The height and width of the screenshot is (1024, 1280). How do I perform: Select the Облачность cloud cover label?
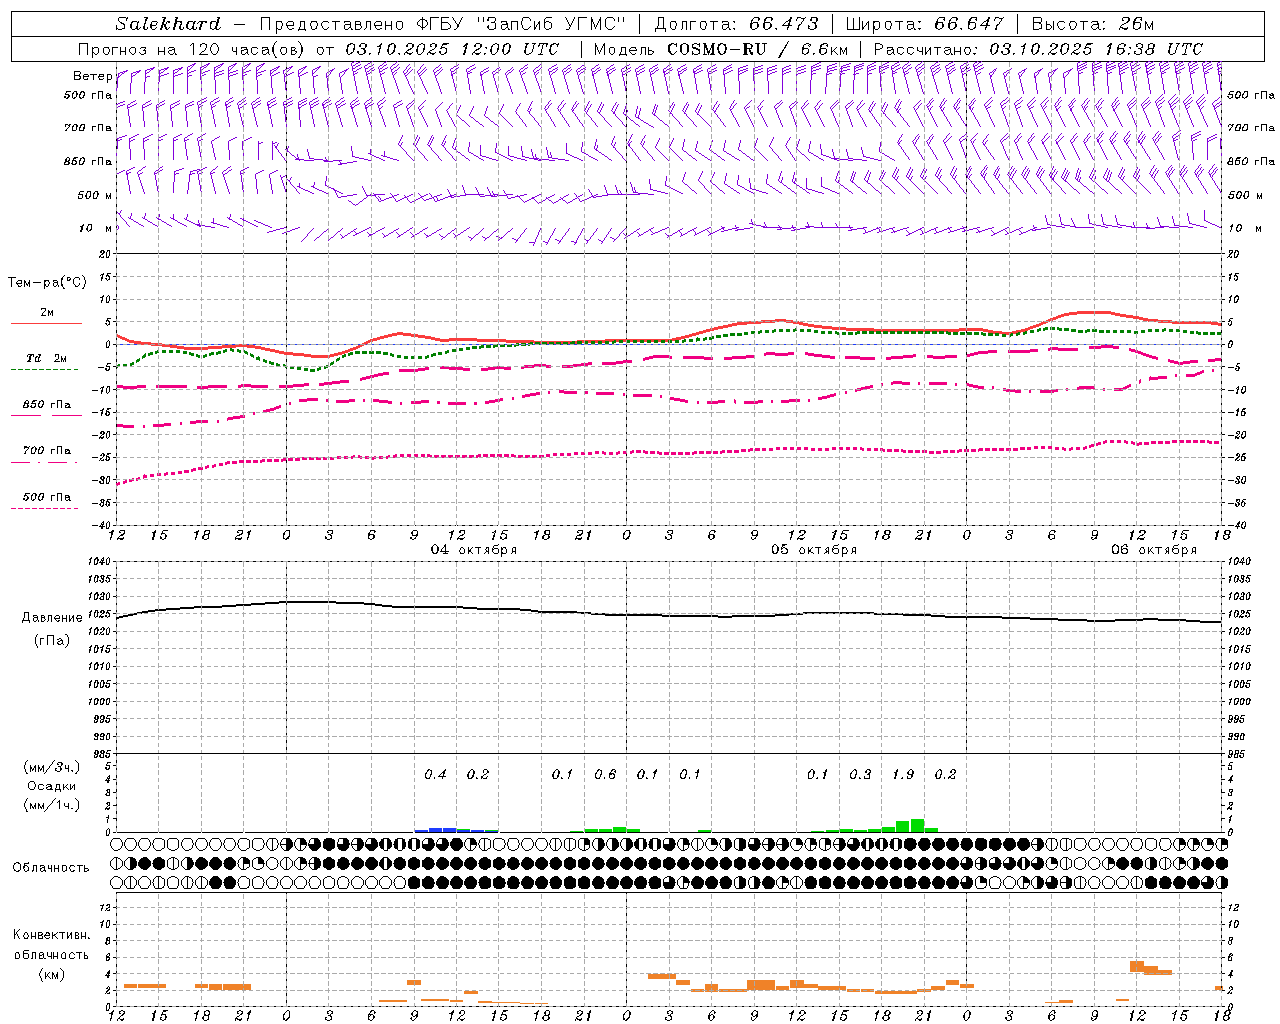pos(51,868)
